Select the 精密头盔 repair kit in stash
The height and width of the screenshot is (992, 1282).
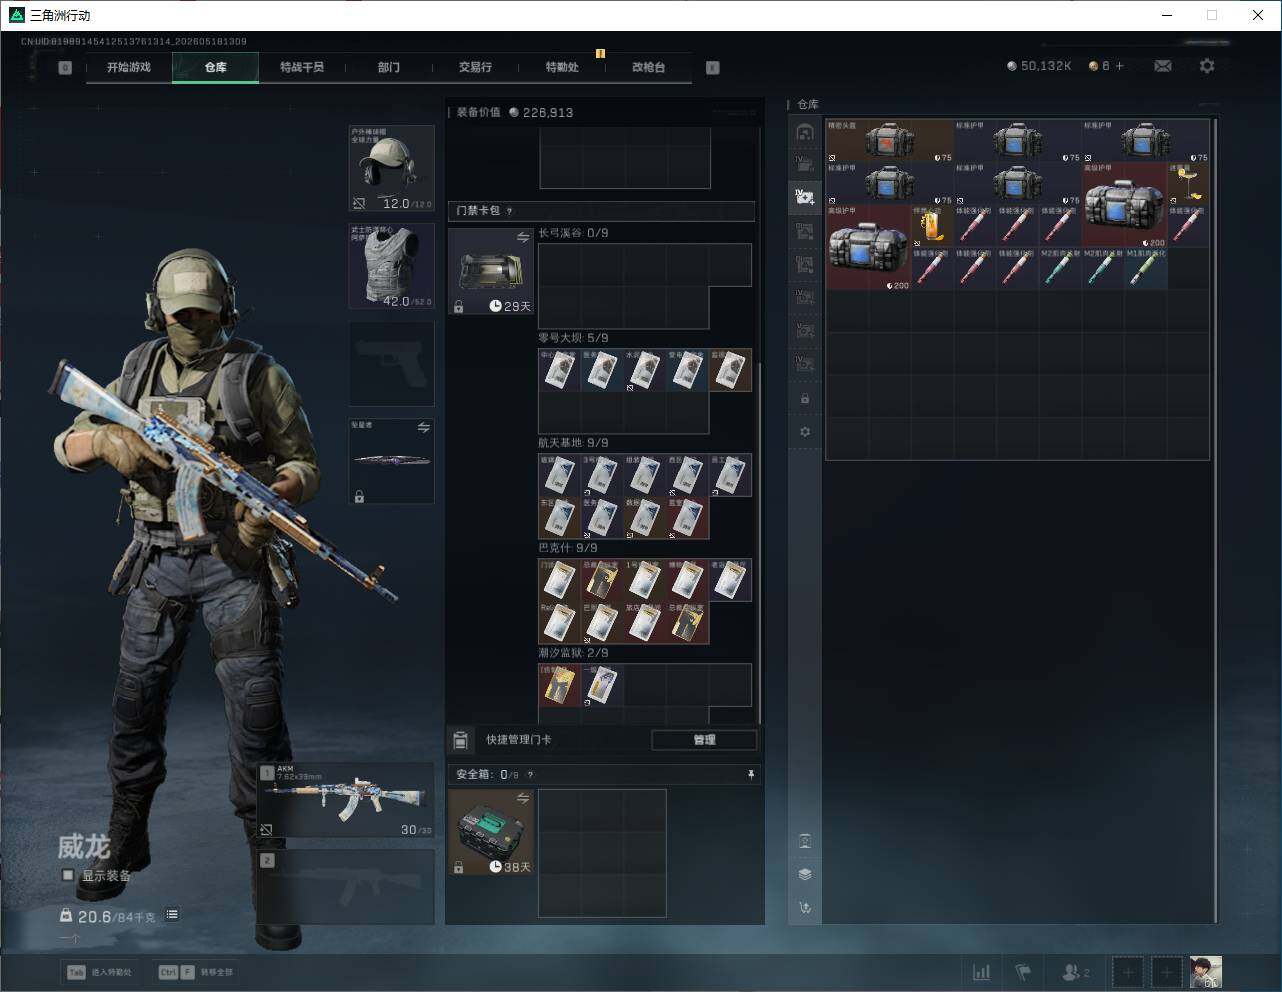coord(890,141)
